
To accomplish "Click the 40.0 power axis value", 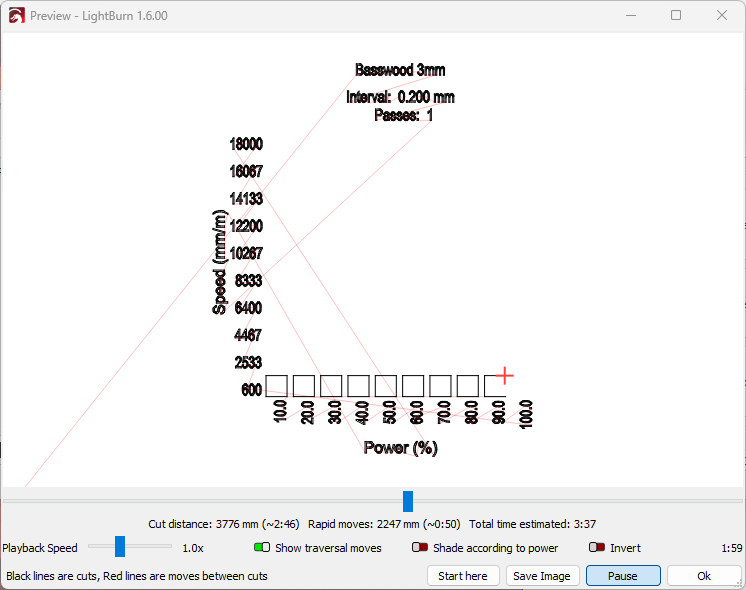I will point(363,411).
